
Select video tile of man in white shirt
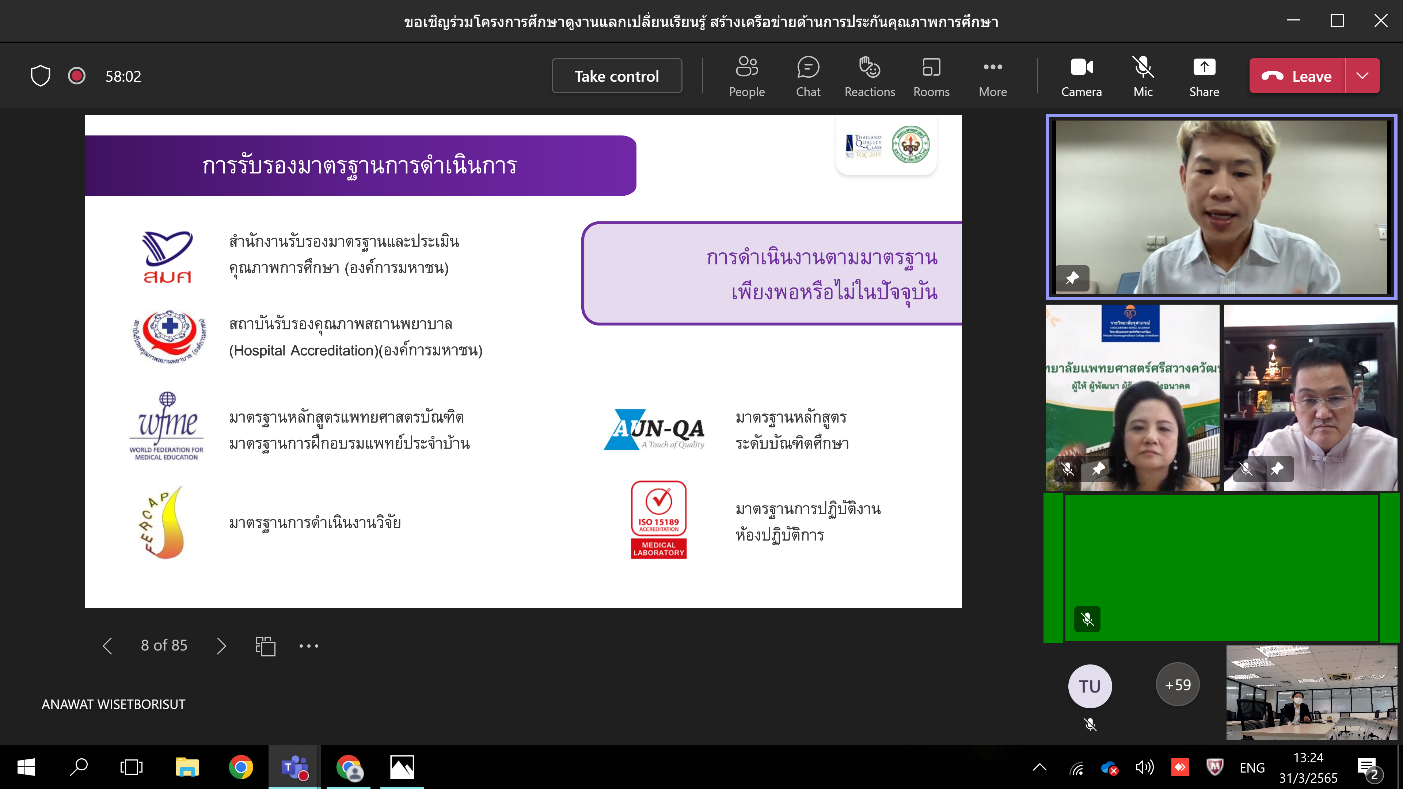pyautogui.click(x=1310, y=398)
